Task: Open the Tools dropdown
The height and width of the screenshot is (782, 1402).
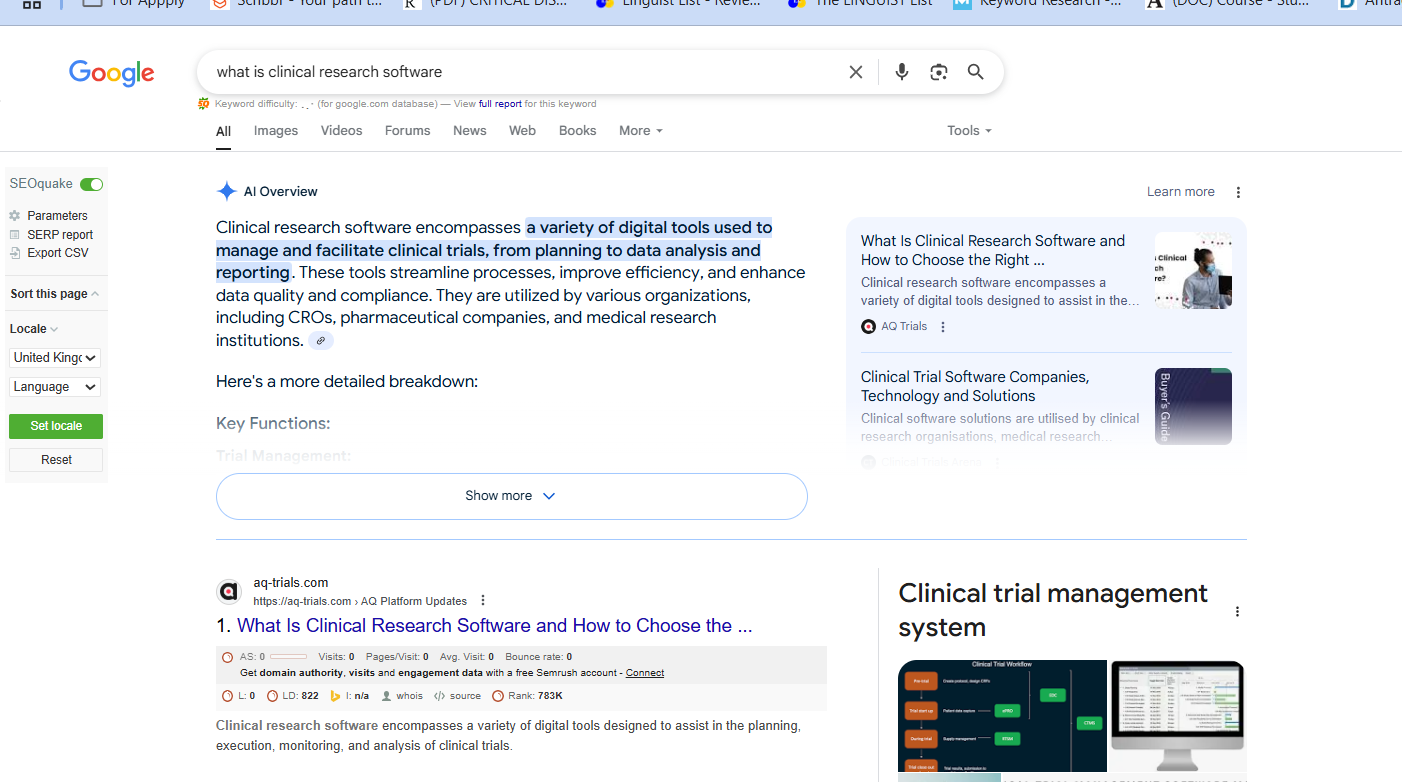Action: (x=970, y=131)
